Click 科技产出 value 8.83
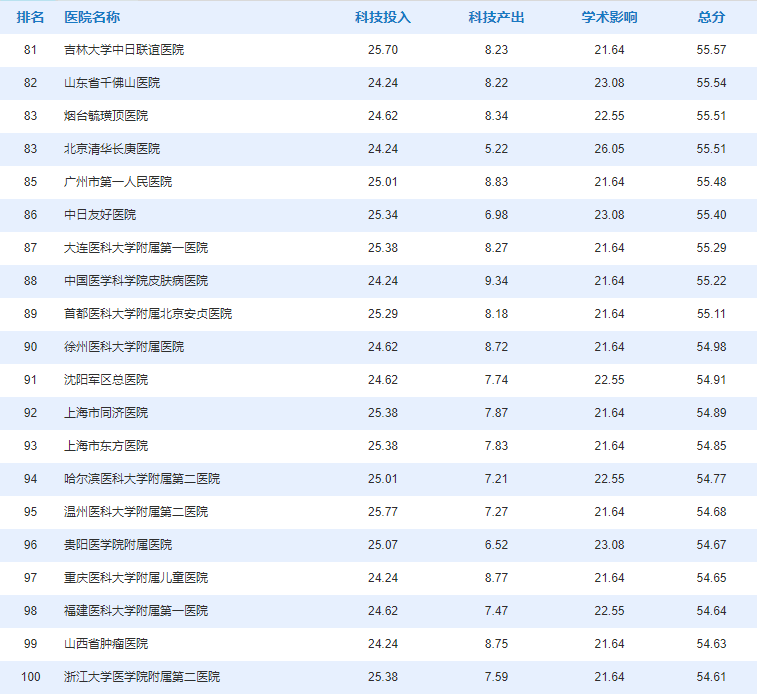Viewport: 757px width, 694px height. [x=496, y=181]
